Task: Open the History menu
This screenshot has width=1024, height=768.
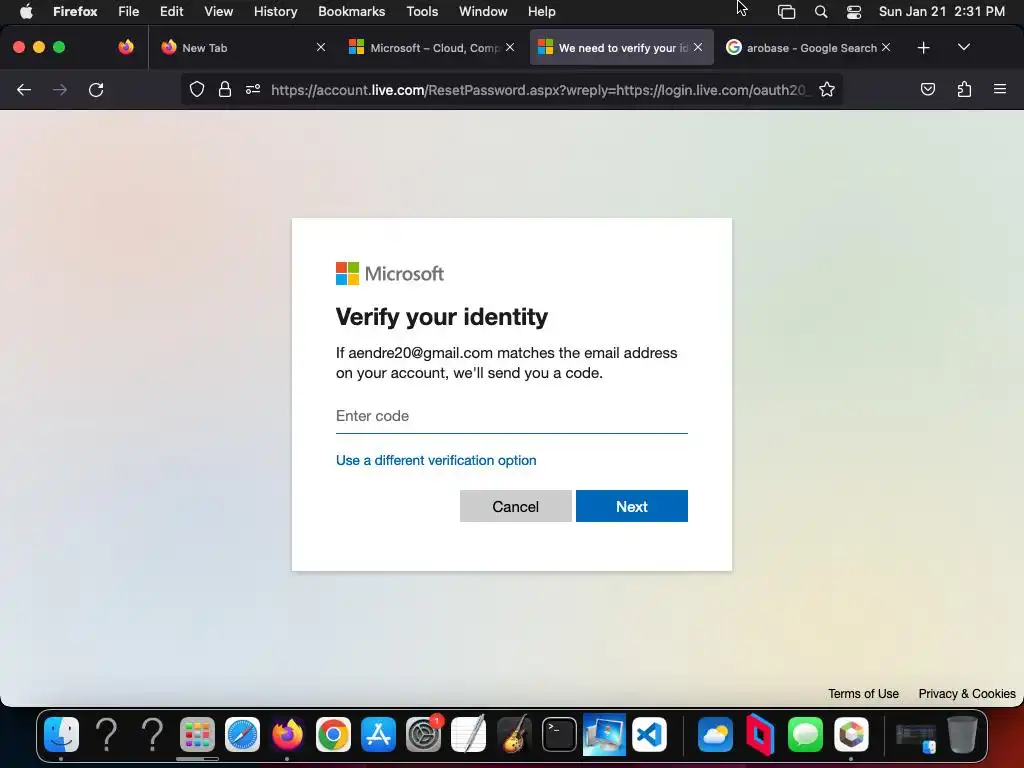Action: point(275,11)
